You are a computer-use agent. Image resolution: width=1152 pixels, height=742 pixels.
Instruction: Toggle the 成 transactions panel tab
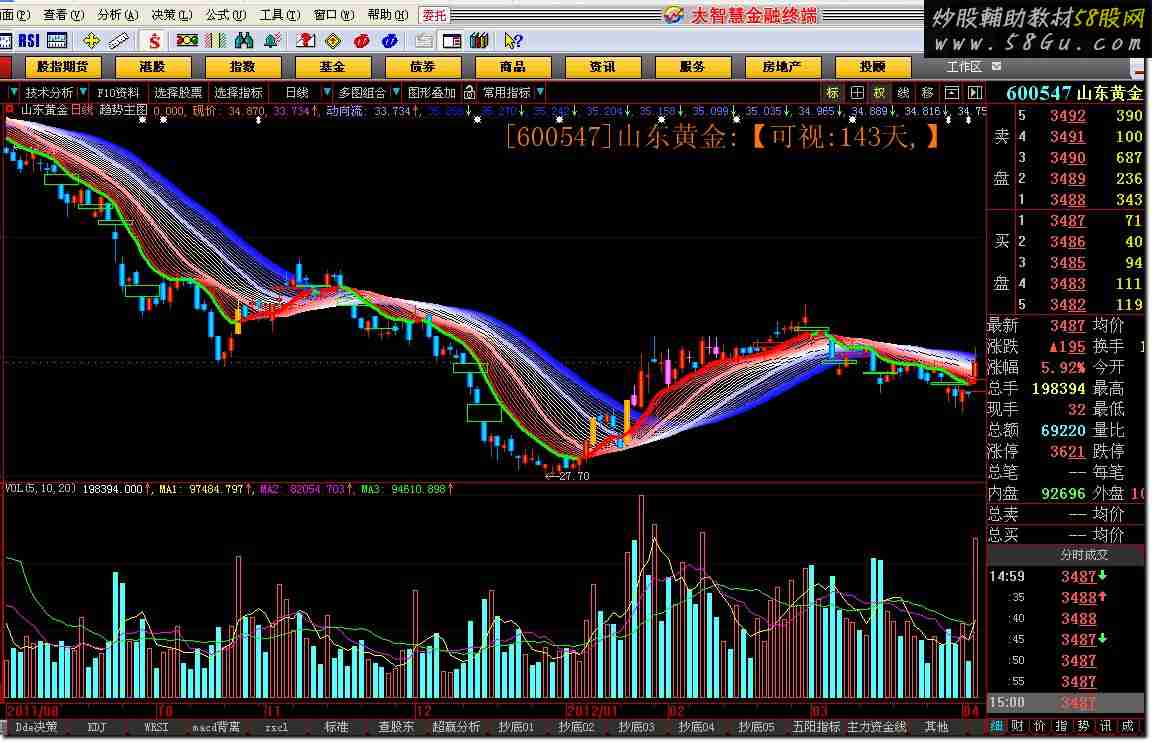point(1127,726)
